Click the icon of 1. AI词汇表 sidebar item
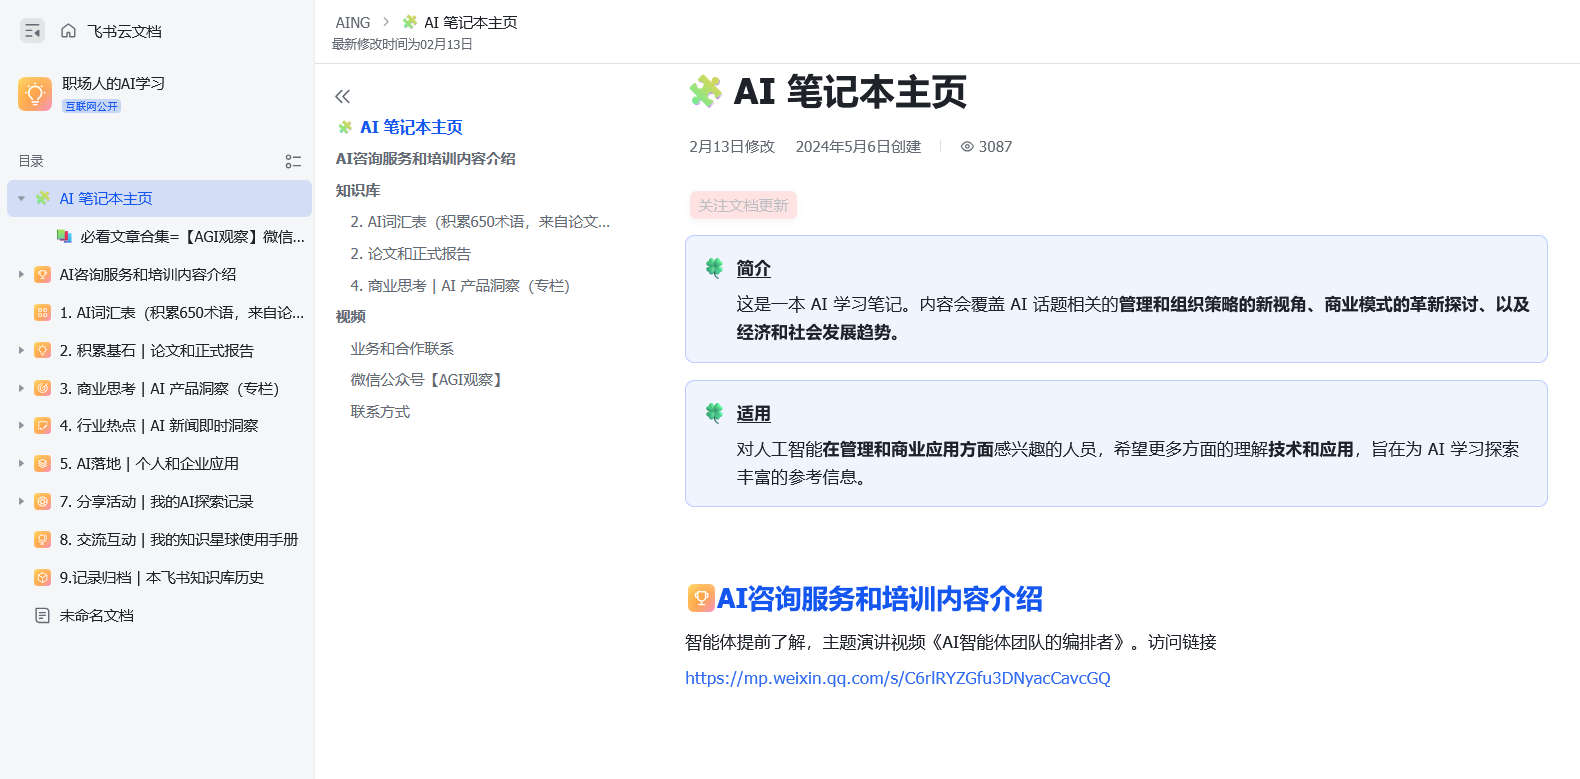Image resolution: width=1580 pixels, height=779 pixels. 42,312
